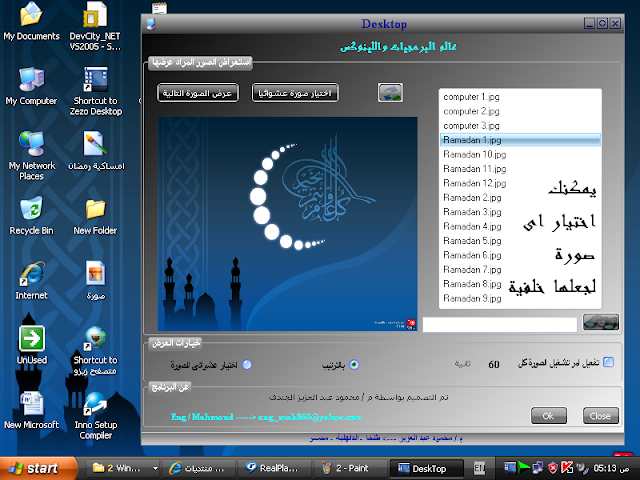This screenshot has width=640, height=480.
Task: Select Ramadan 9.jpg in the list
Action: click(x=520, y=298)
